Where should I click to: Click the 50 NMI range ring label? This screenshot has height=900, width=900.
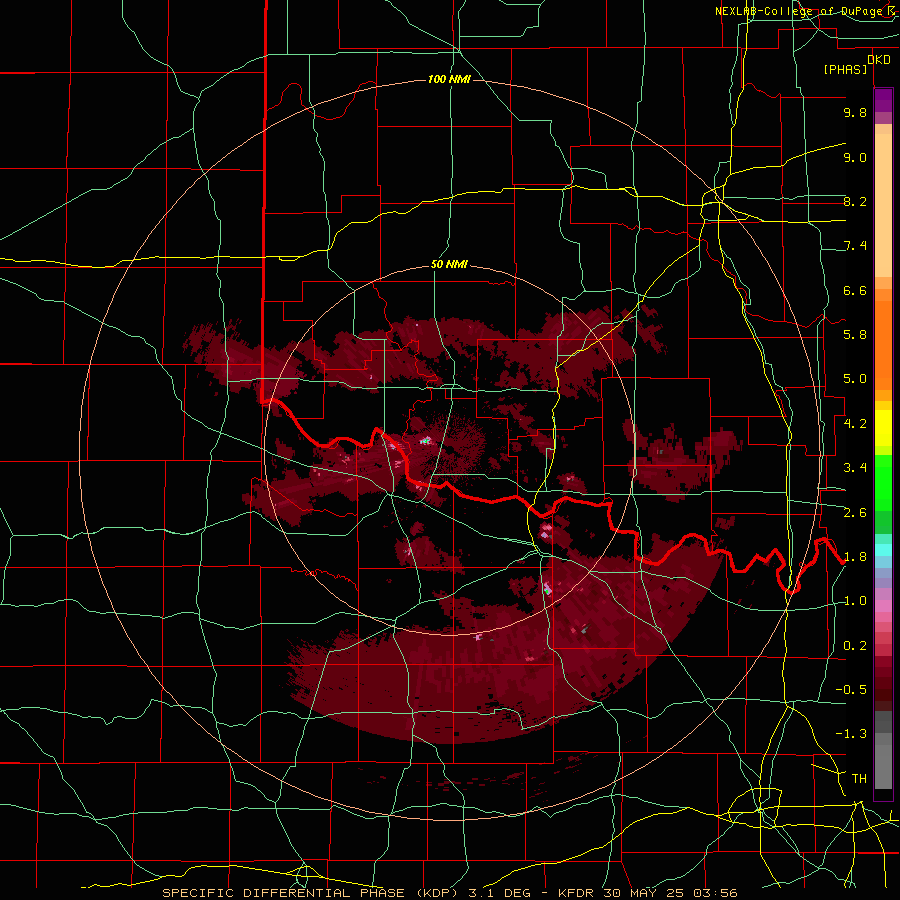[x=449, y=264]
